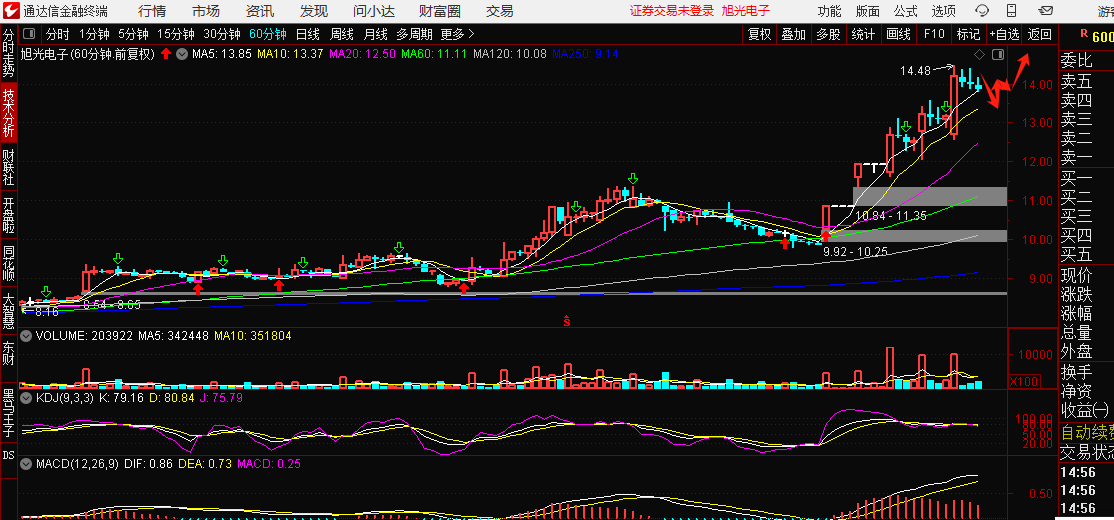Screen dimensions: 1114x520
Task: Open the 技术分析 sidebar tab
Action: (x=9, y=112)
